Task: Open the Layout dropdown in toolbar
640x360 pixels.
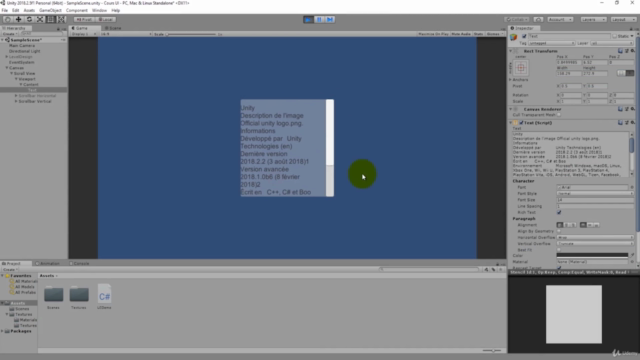Action: [x=623, y=19]
